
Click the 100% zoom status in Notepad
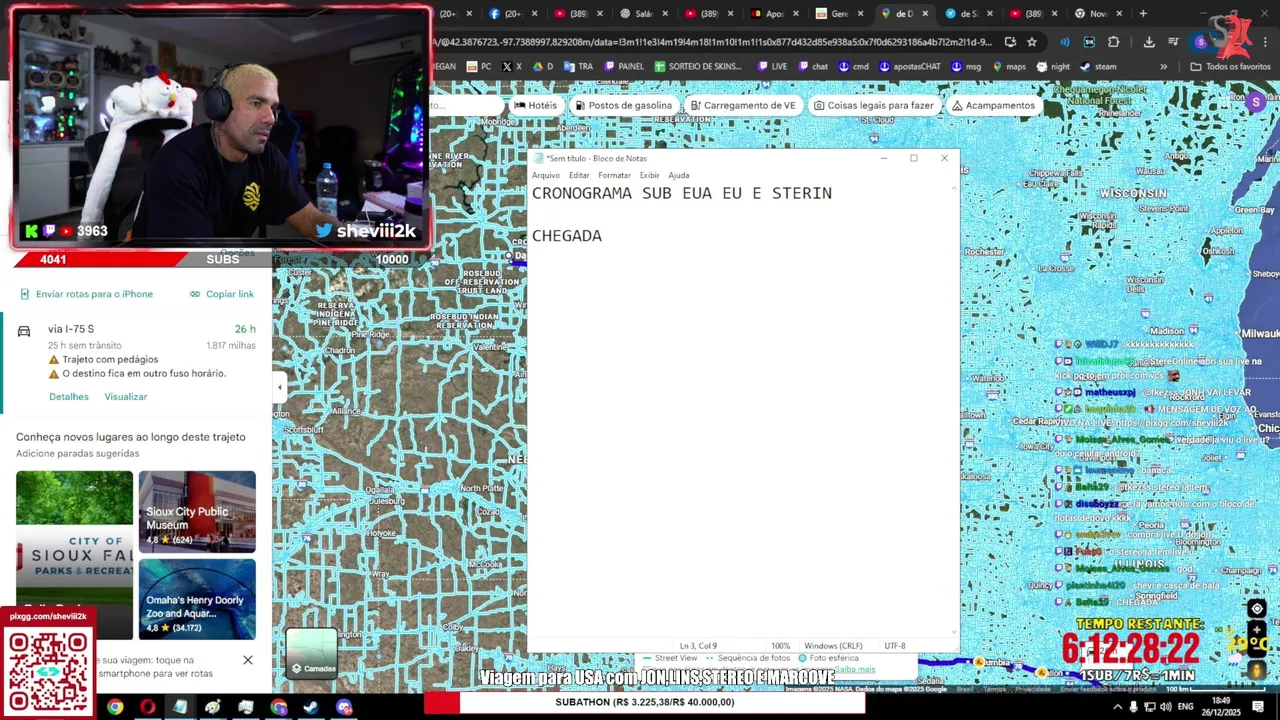click(x=780, y=646)
